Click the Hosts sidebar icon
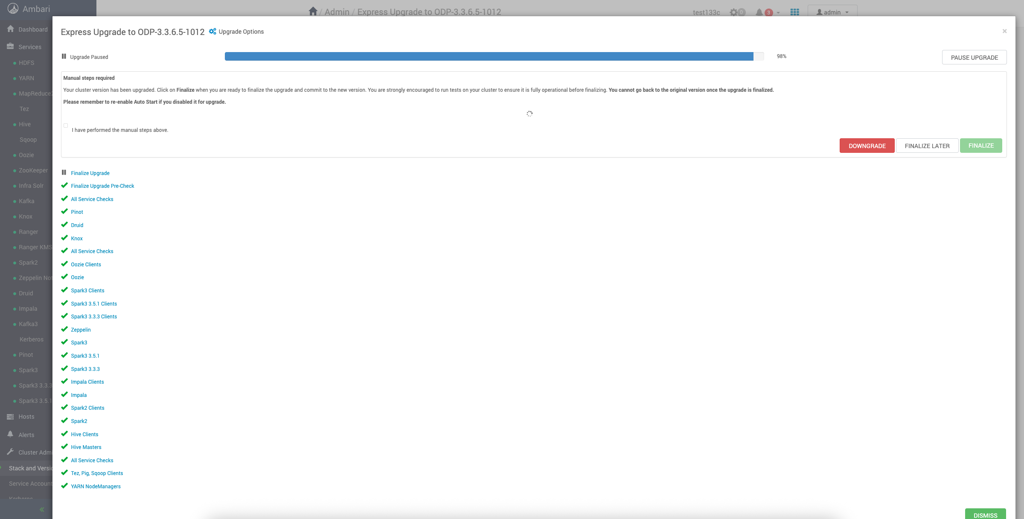Screen dimensions: 1024x519 coord(10,417)
